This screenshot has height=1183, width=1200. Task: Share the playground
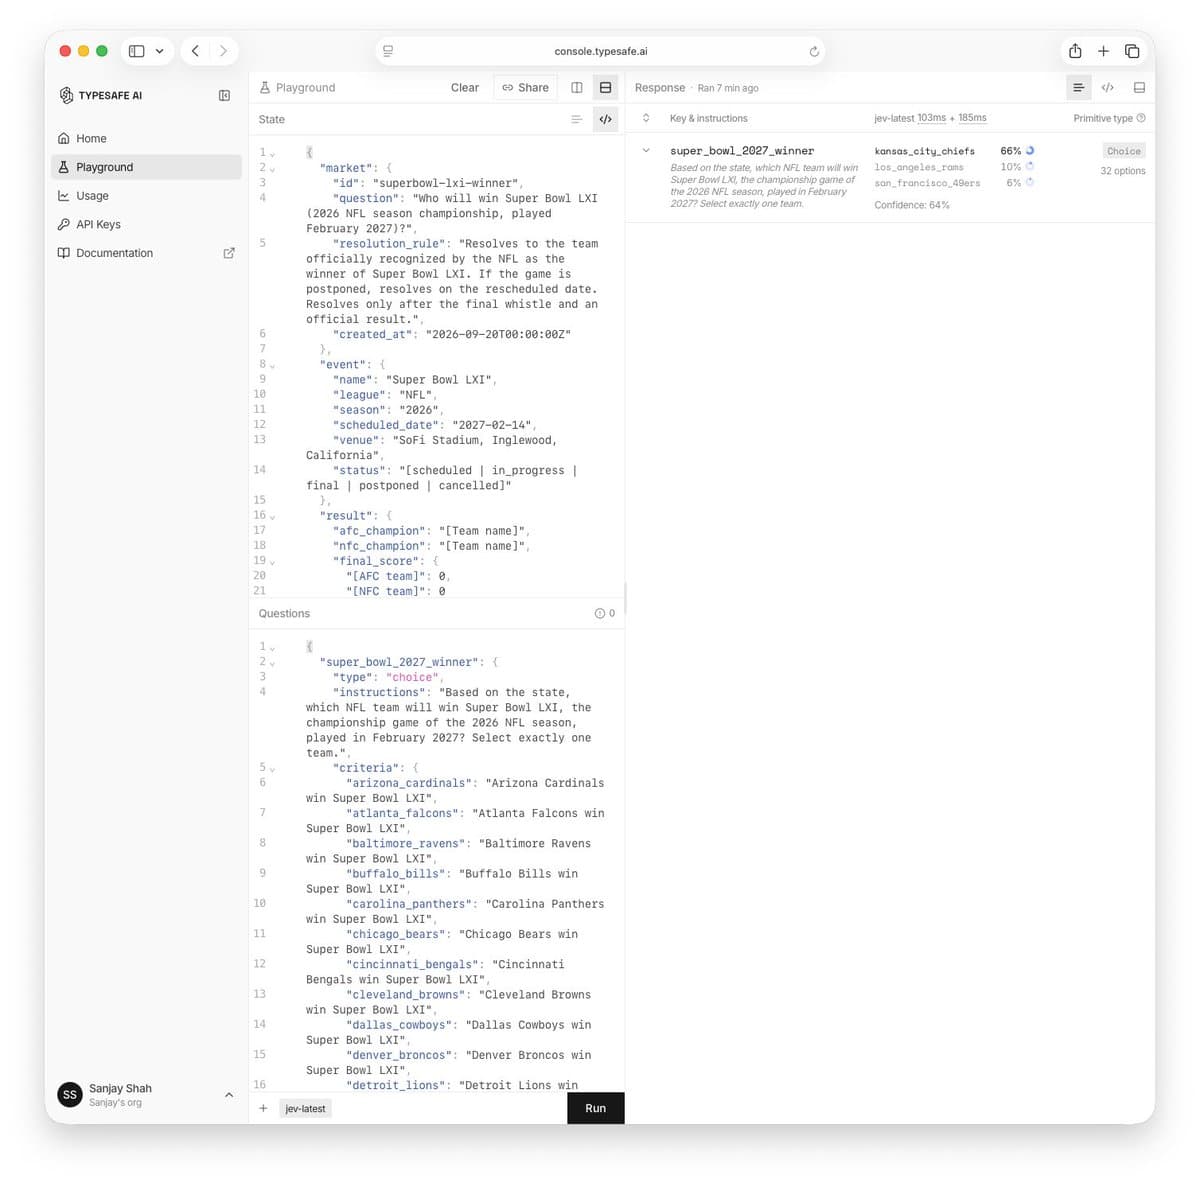[x=526, y=88]
